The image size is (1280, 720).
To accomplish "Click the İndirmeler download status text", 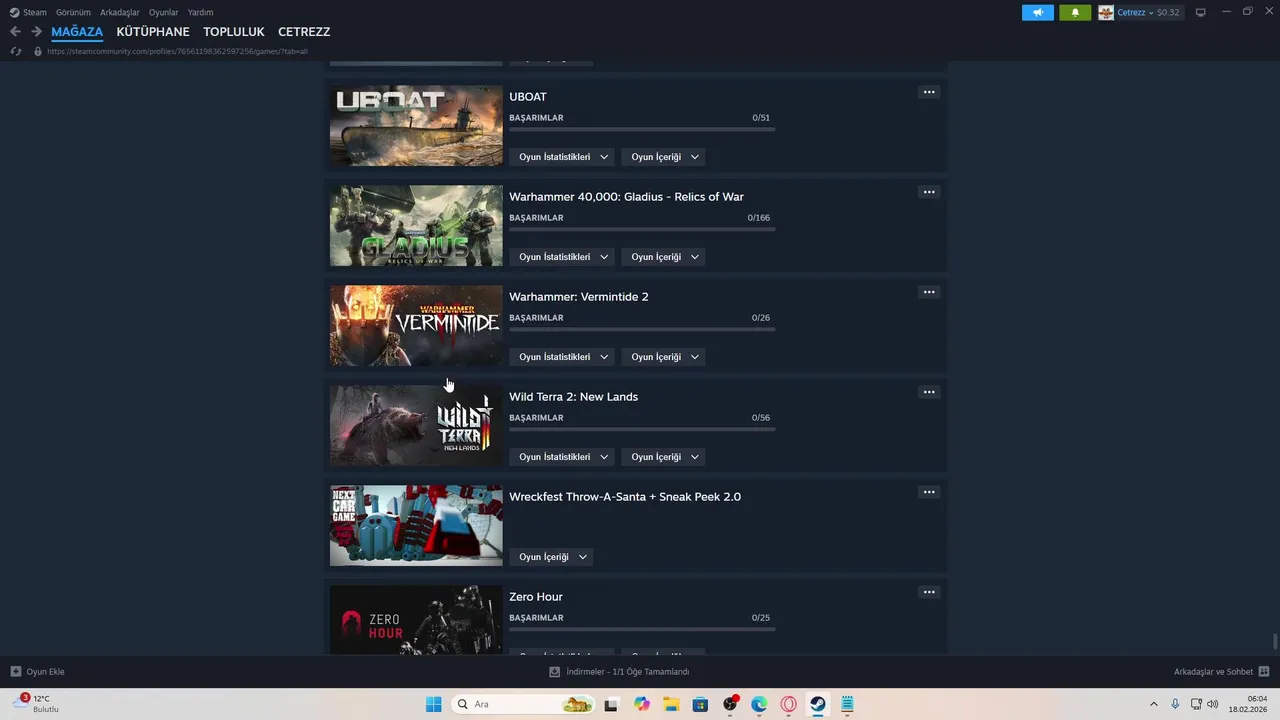I will coord(628,672).
